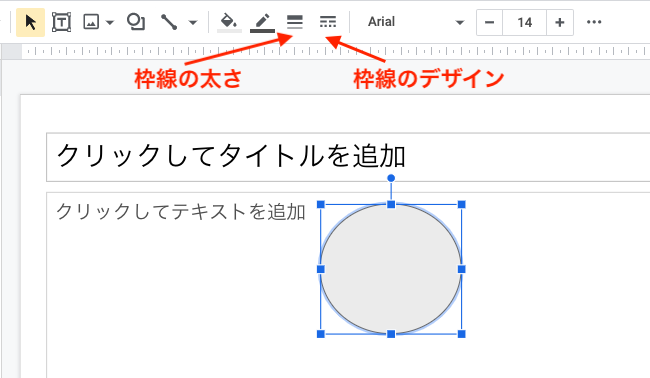
Task: Select the Shape tool
Action: click(x=136, y=22)
